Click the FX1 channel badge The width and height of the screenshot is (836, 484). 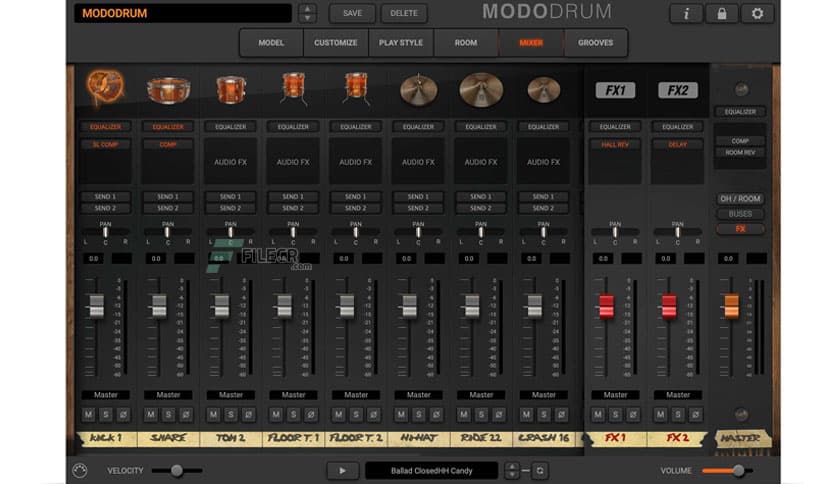pyautogui.click(x=615, y=90)
